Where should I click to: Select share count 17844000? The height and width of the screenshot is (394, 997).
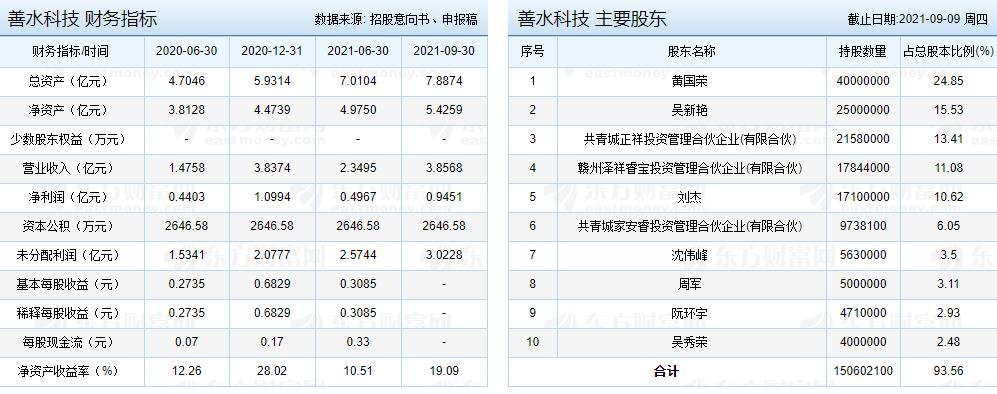click(x=863, y=168)
